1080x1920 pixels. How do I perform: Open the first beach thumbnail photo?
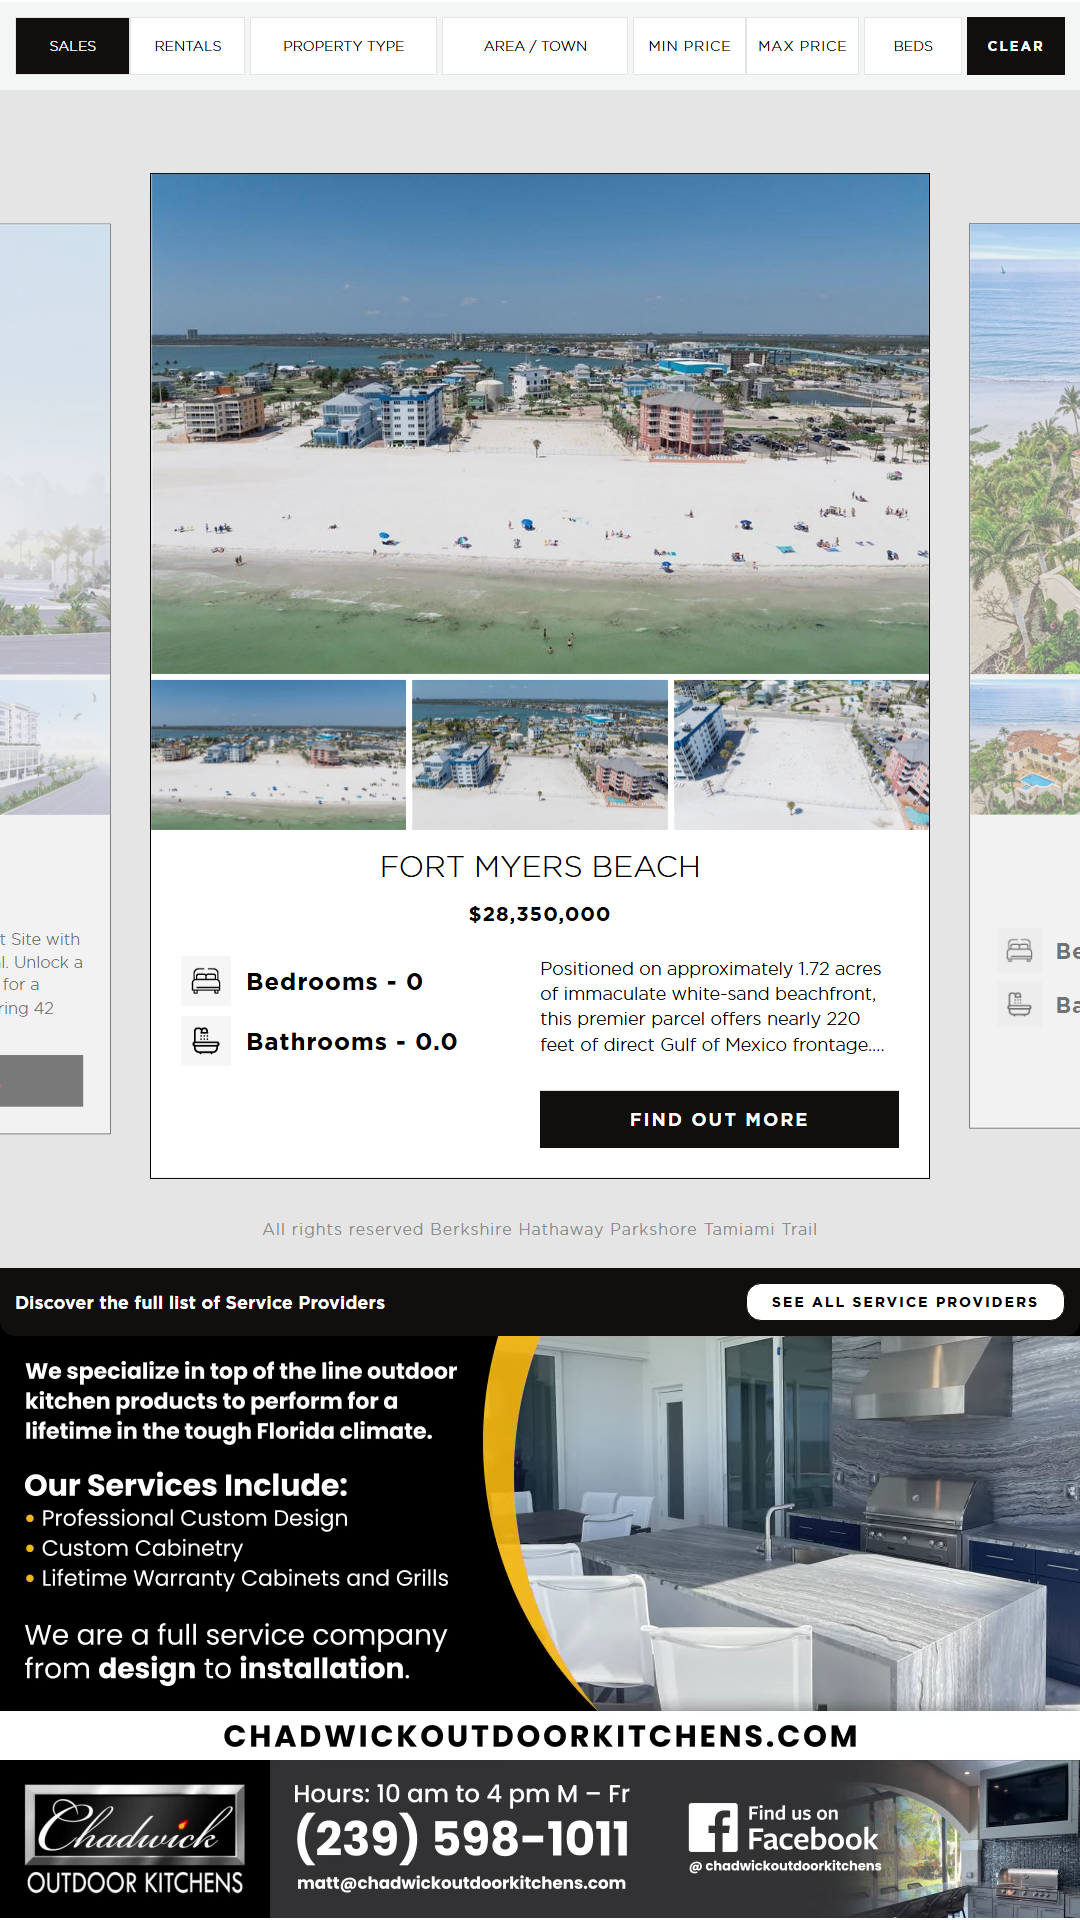click(279, 755)
